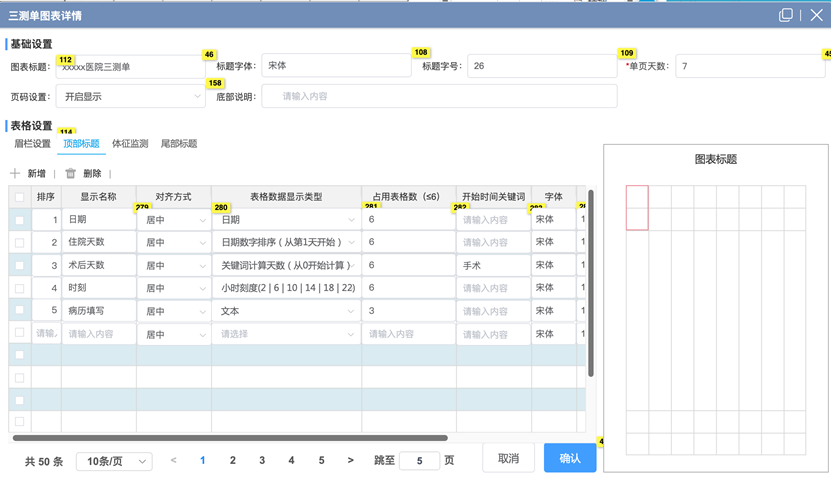831x477 pixels.
Task: Check the checkbox of the empty input row
Action: point(20,332)
